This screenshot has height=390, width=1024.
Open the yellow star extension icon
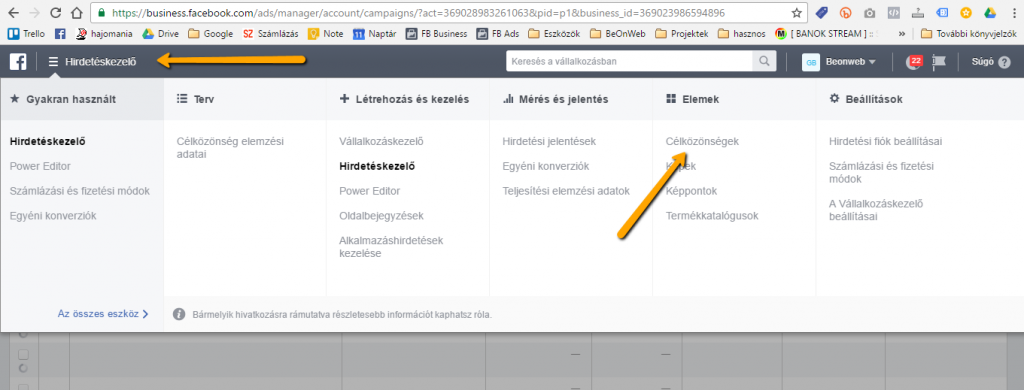(x=966, y=12)
